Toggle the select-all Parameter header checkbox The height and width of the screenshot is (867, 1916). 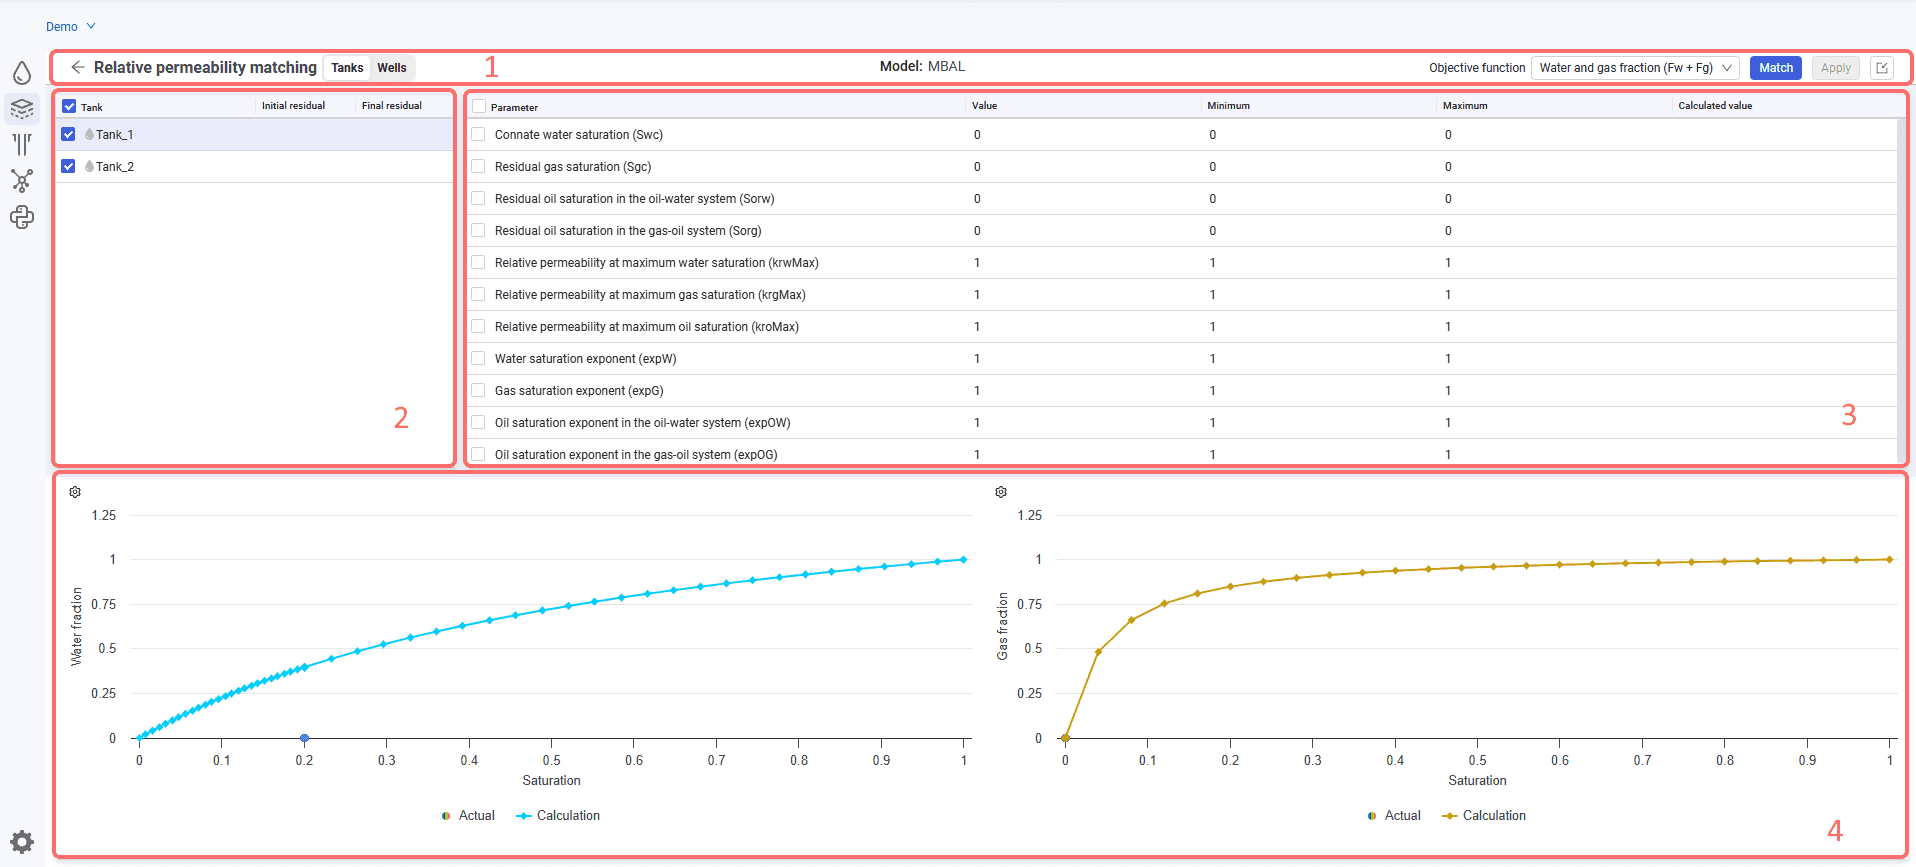click(479, 106)
